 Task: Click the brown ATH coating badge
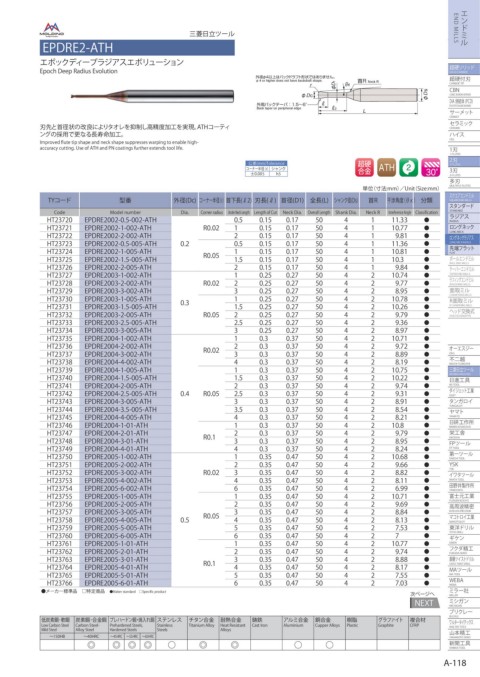[386, 168]
